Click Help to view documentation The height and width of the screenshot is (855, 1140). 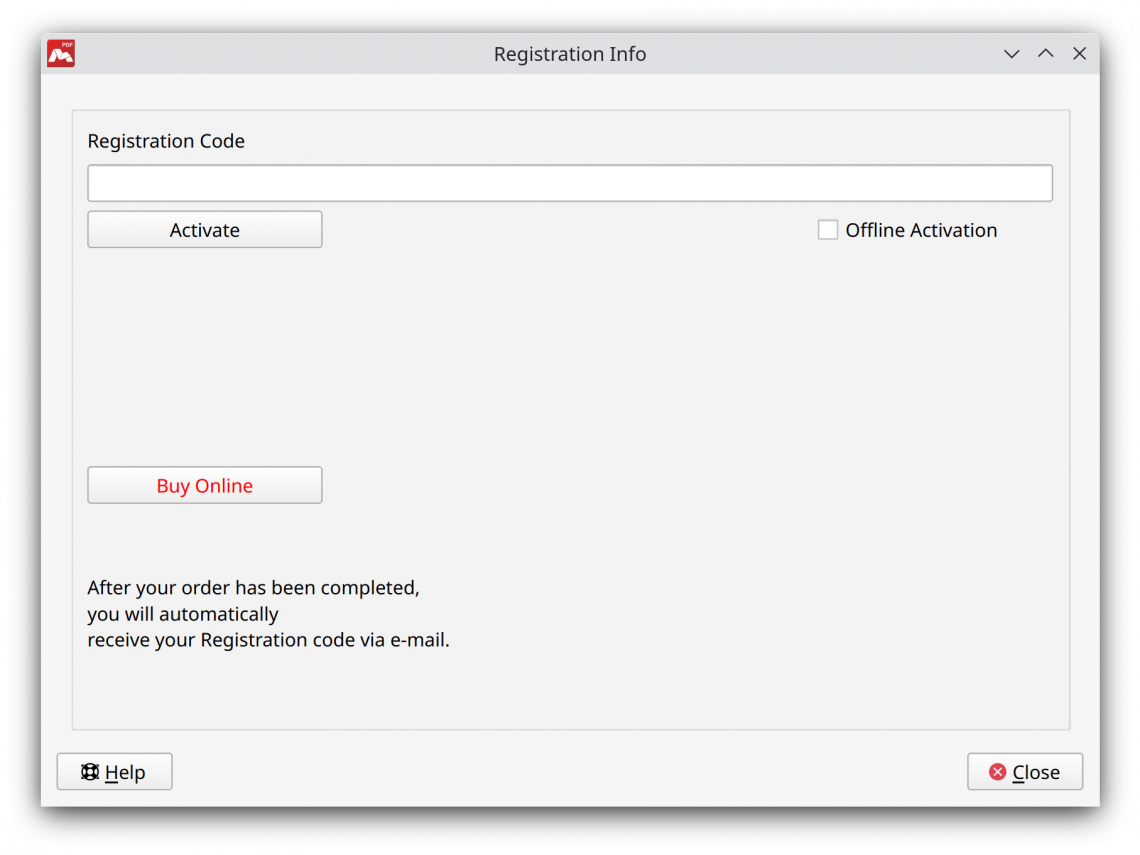(x=114, y=771)
